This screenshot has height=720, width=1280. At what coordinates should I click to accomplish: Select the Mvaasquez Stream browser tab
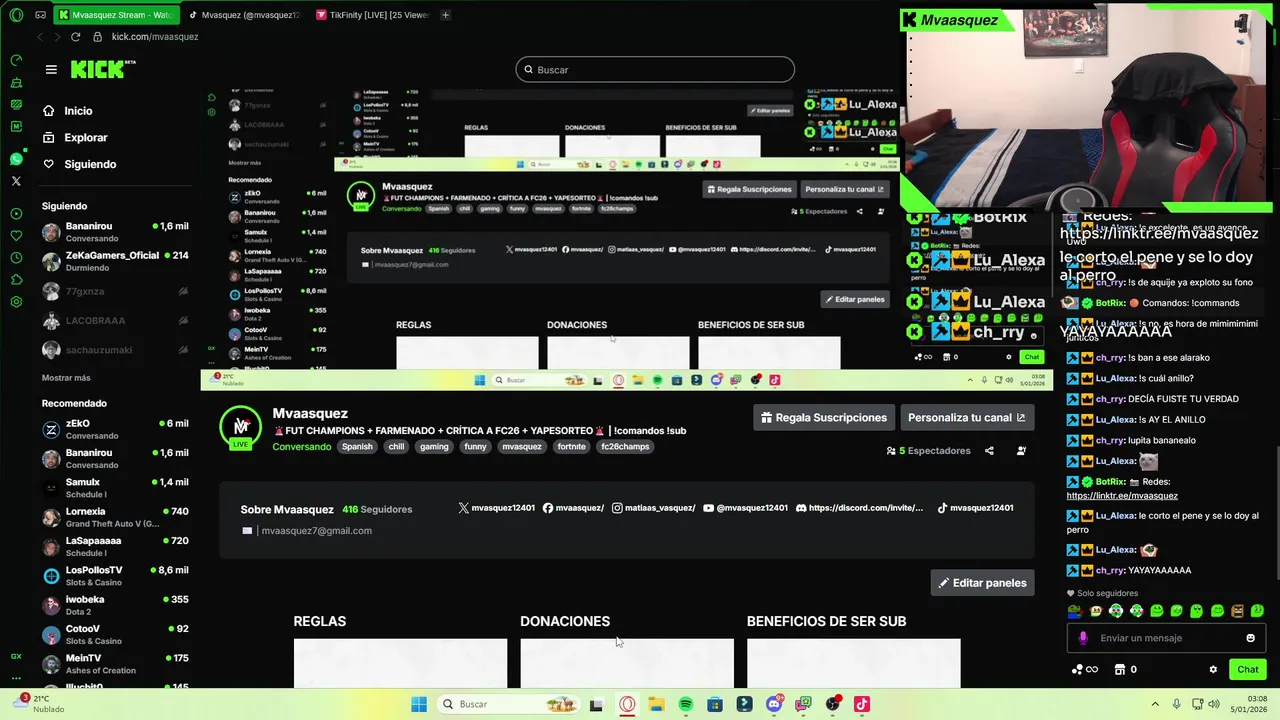click(x=115, y=15)
